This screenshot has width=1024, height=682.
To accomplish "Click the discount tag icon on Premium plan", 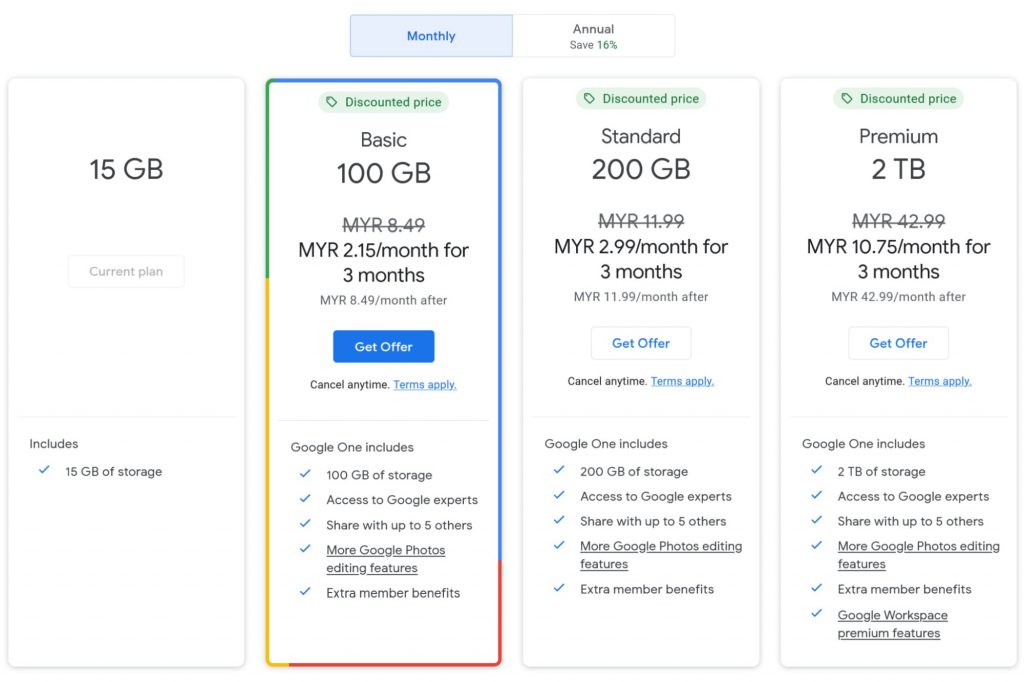I will point(846,99).
